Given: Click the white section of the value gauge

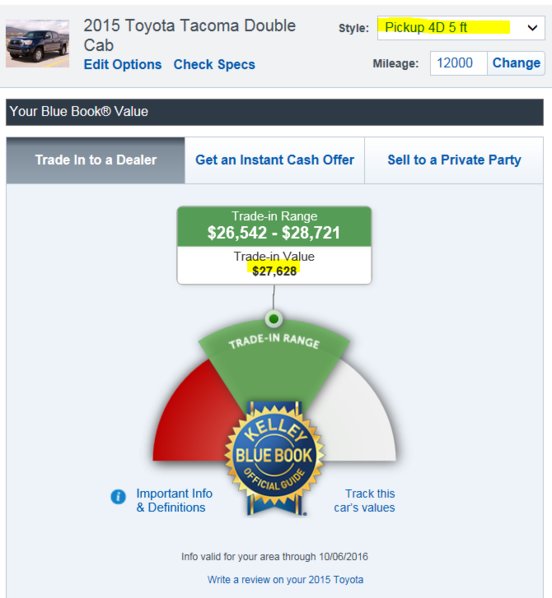Looking at the screenshot, I should point(355,420).
